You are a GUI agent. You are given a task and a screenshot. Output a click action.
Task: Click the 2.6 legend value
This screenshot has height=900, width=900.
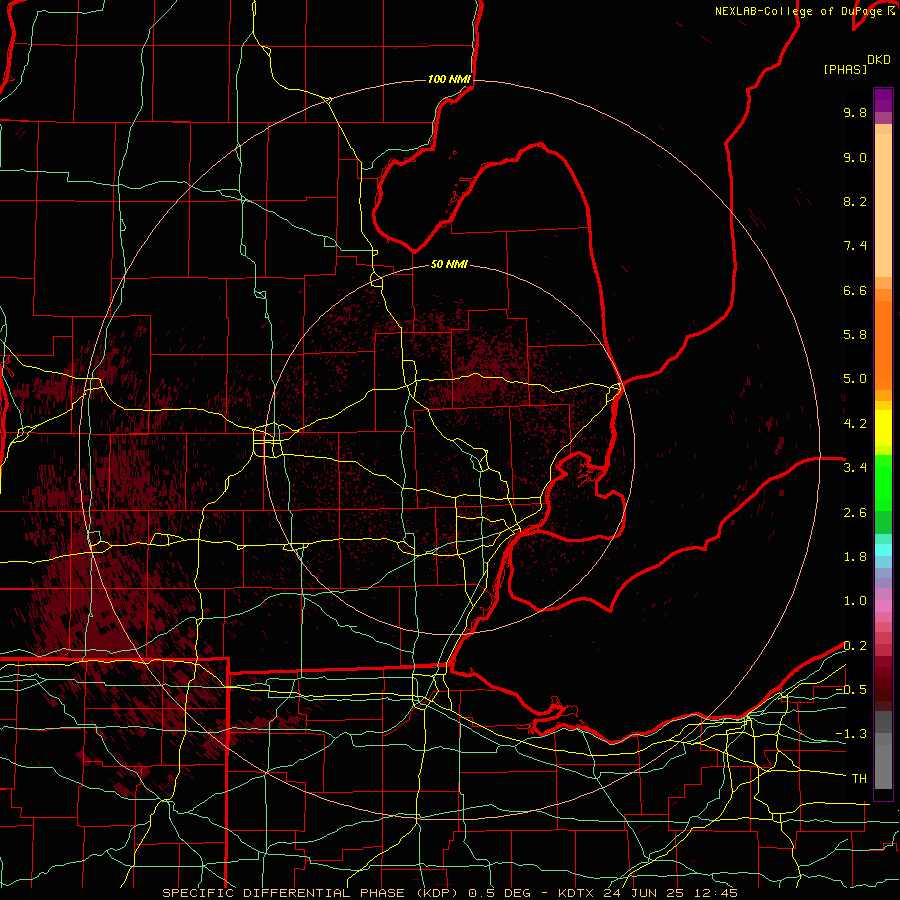point(855,513)
